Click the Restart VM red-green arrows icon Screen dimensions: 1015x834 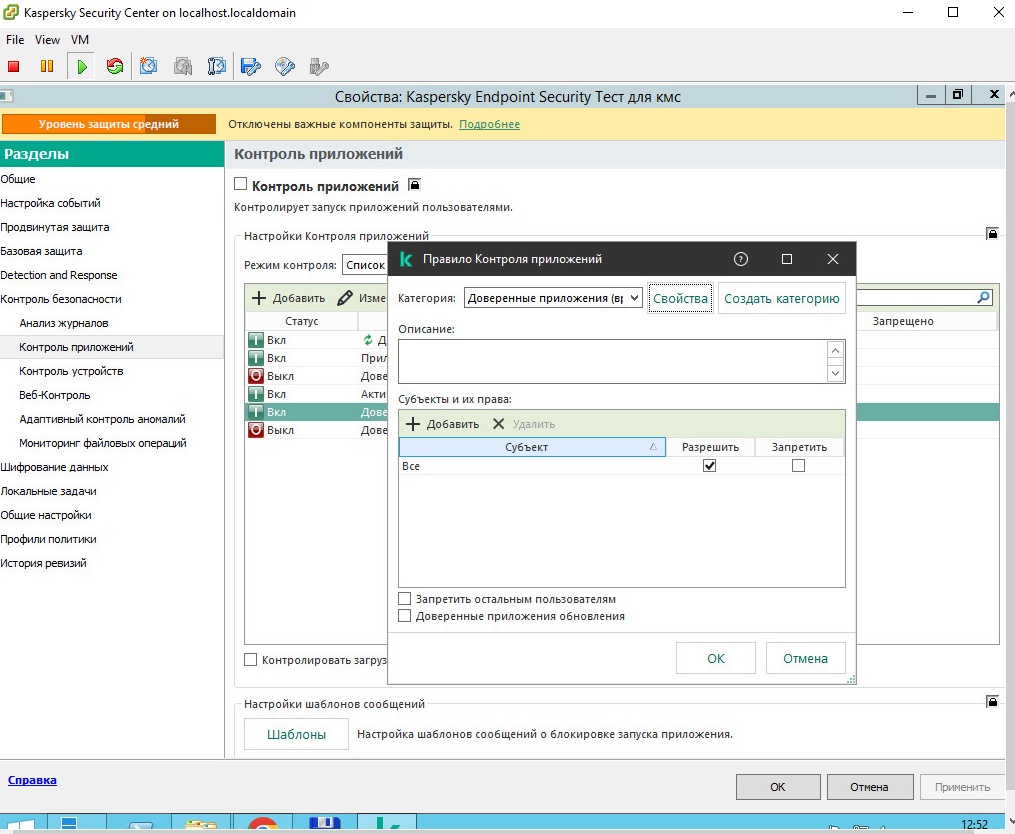click(x=115, y=66)
